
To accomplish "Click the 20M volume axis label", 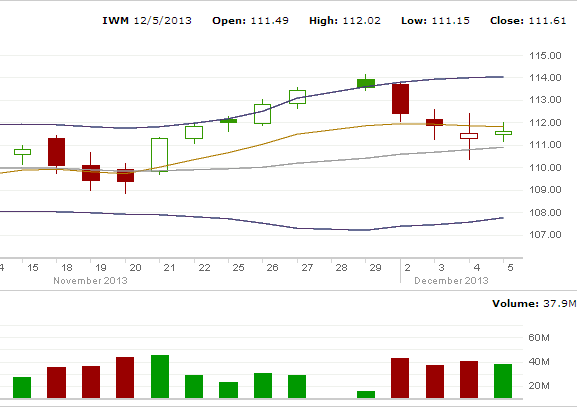I will pos(539,386).
